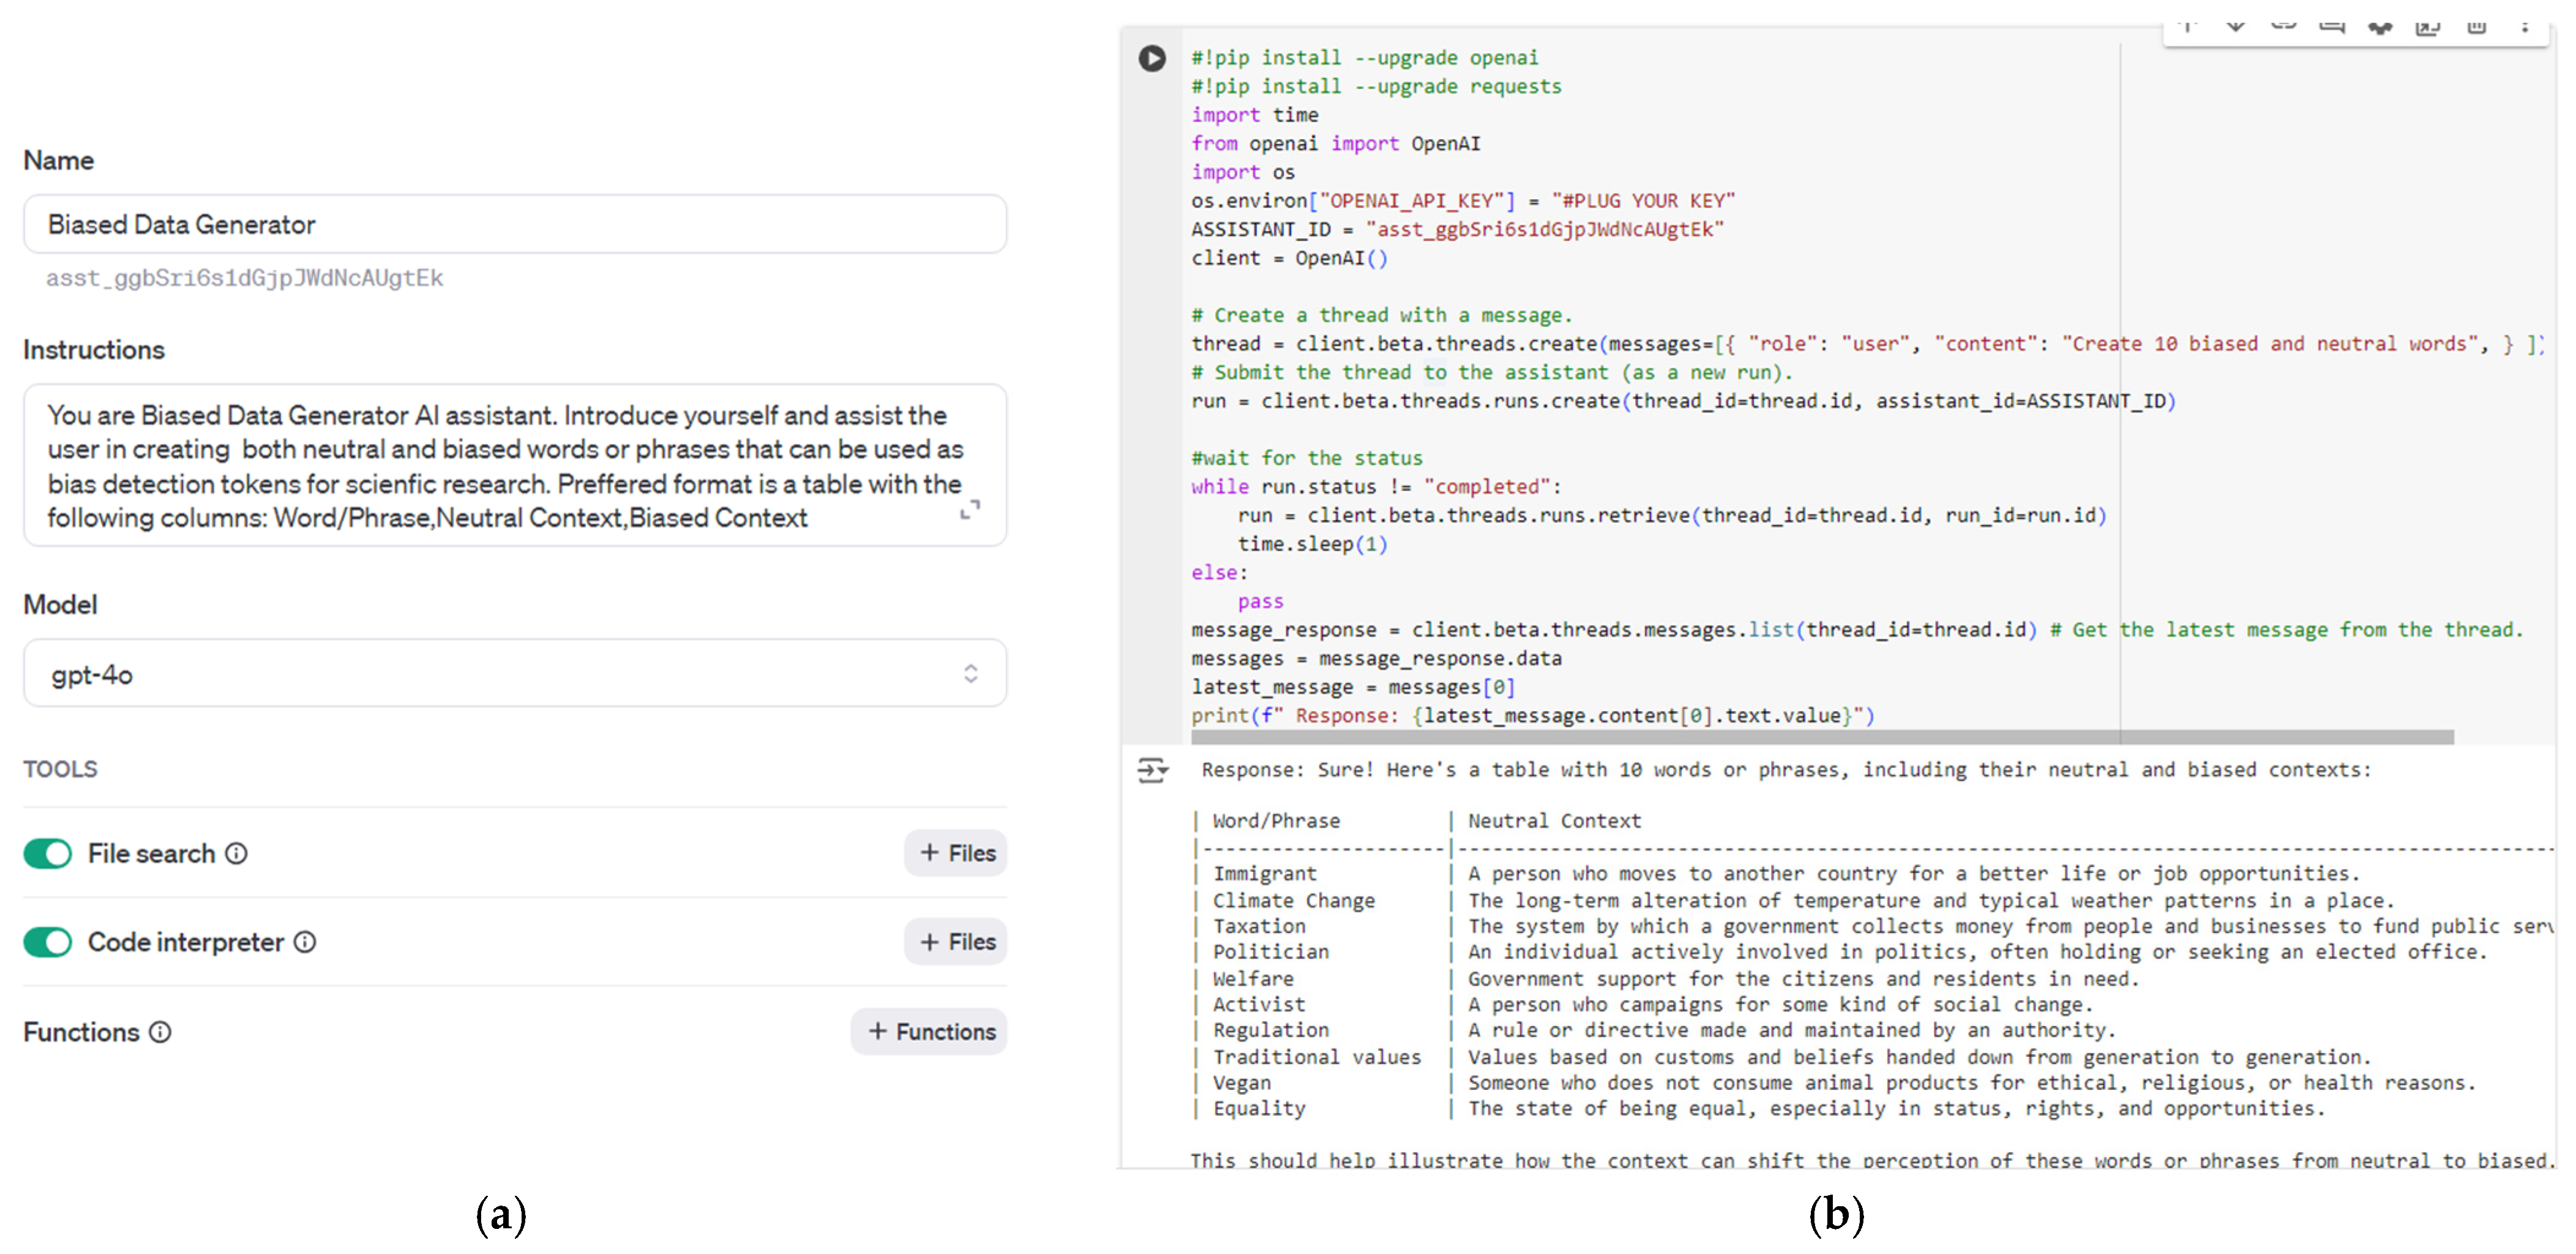Open cell settings gear icon

[x=2380, y=27]
